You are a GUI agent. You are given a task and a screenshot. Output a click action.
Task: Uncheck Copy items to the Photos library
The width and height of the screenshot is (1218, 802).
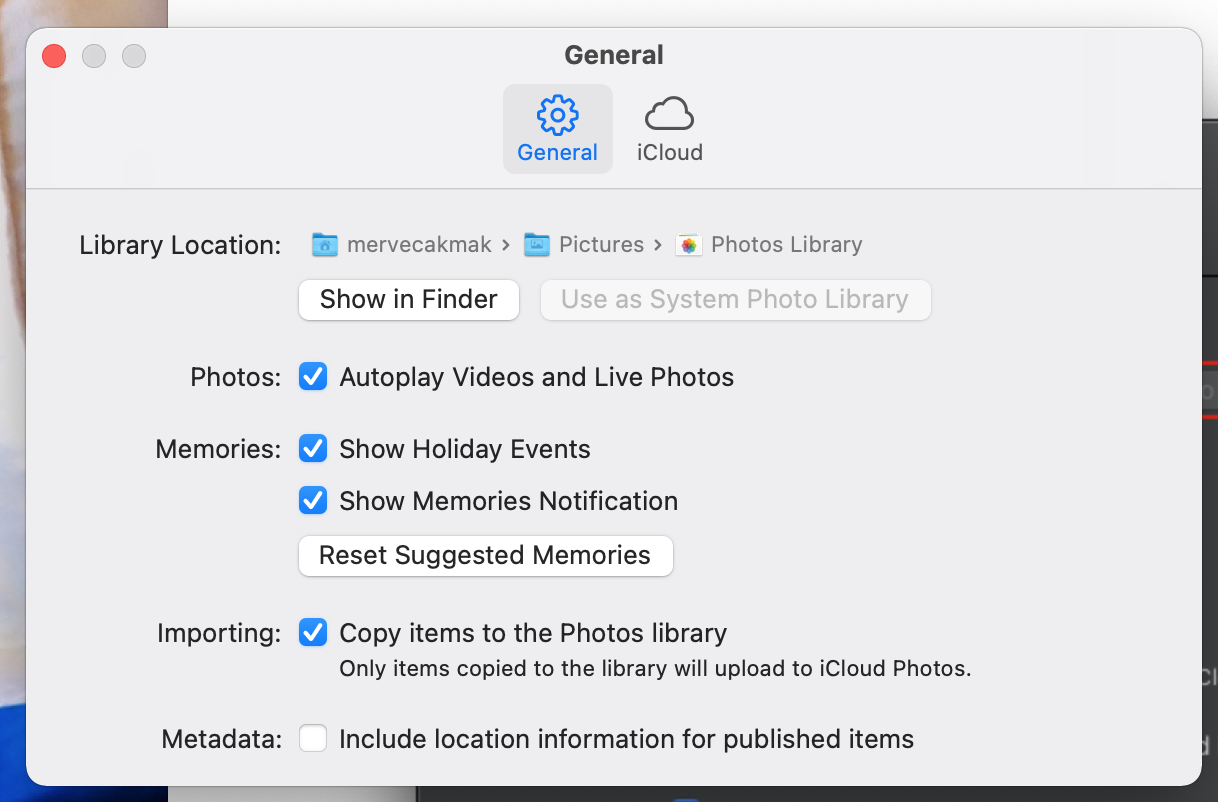click(x=313, y=633)
